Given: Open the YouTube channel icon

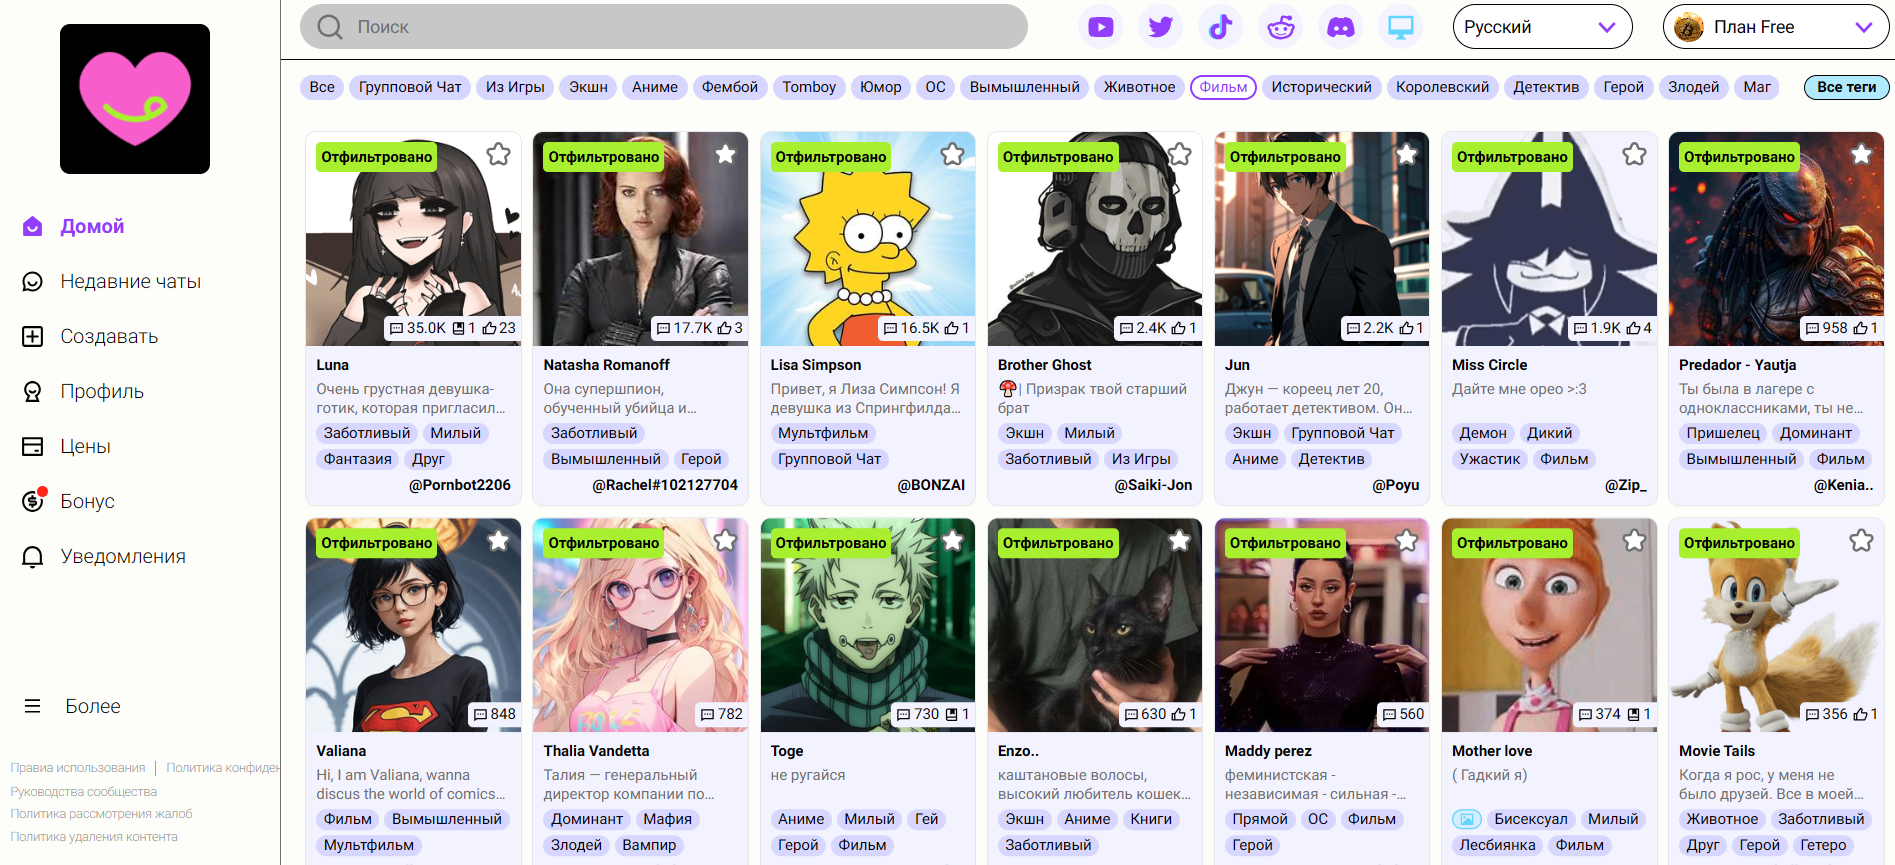Looking at the screenshot, I should click(1101, 27).
